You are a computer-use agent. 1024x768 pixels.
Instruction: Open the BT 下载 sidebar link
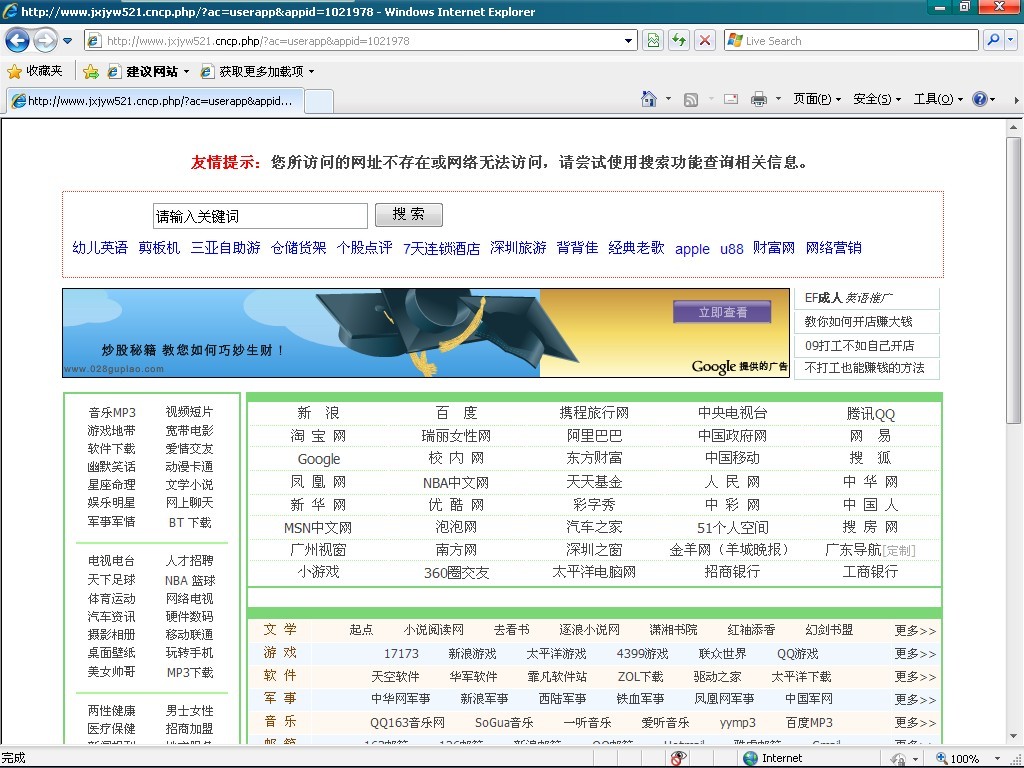(x=189, y=522)
